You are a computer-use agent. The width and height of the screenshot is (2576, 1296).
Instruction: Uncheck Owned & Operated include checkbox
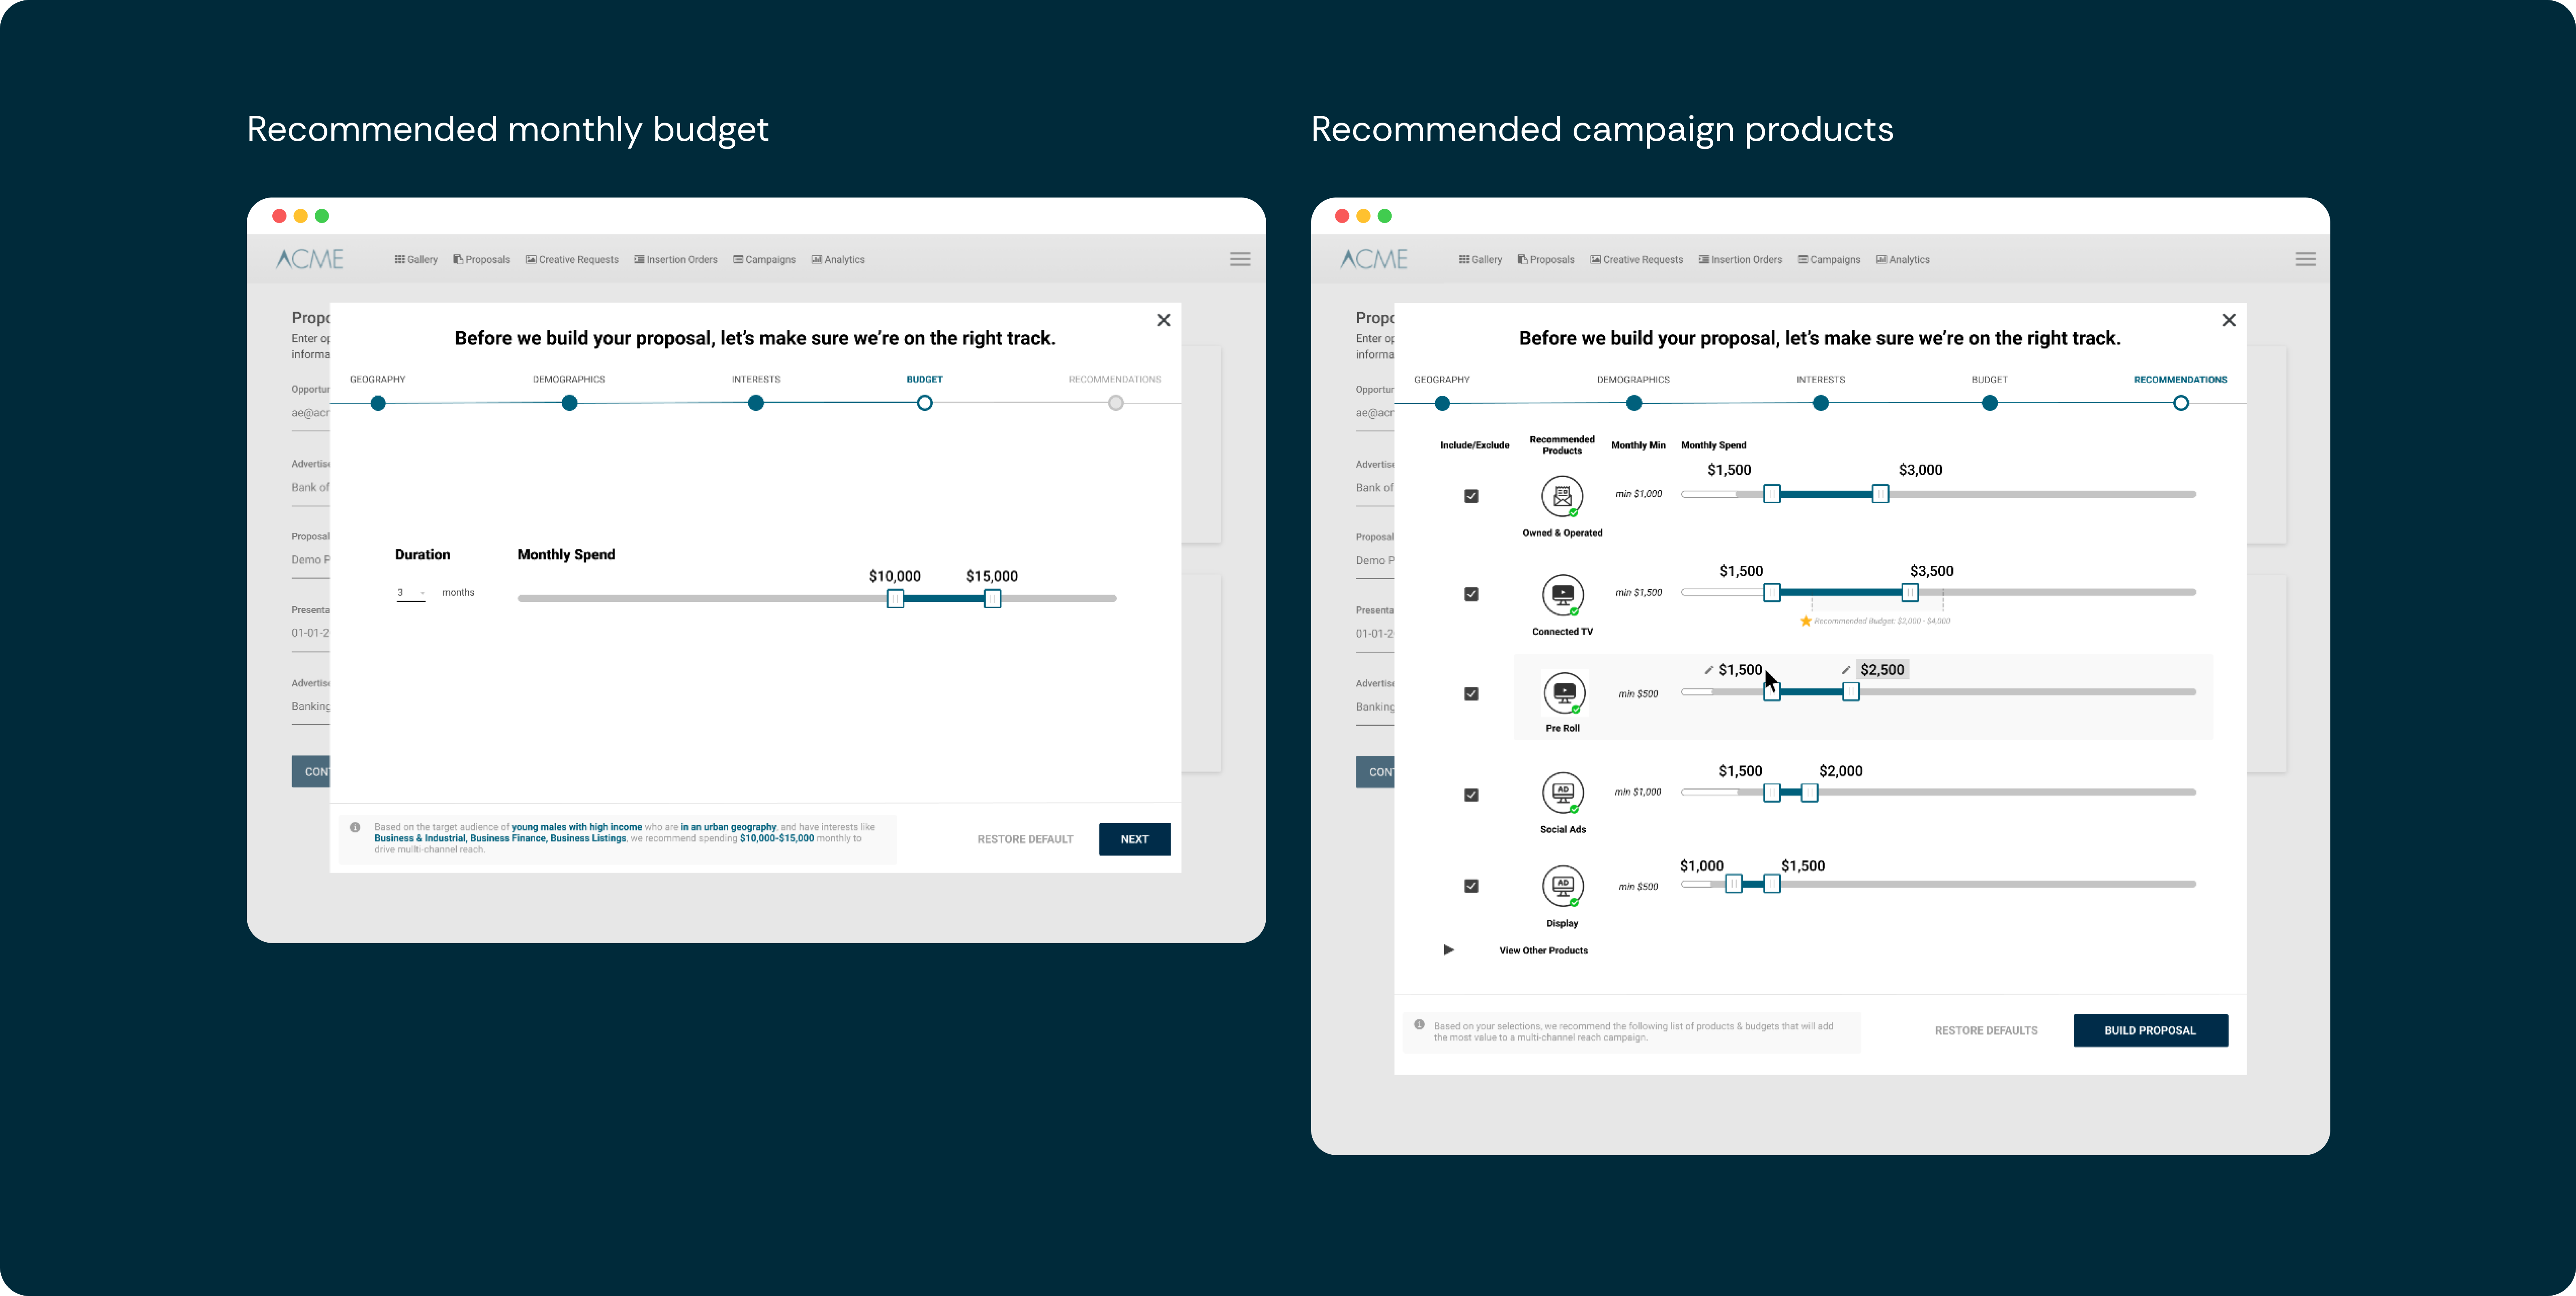(x=1471, y=496)
